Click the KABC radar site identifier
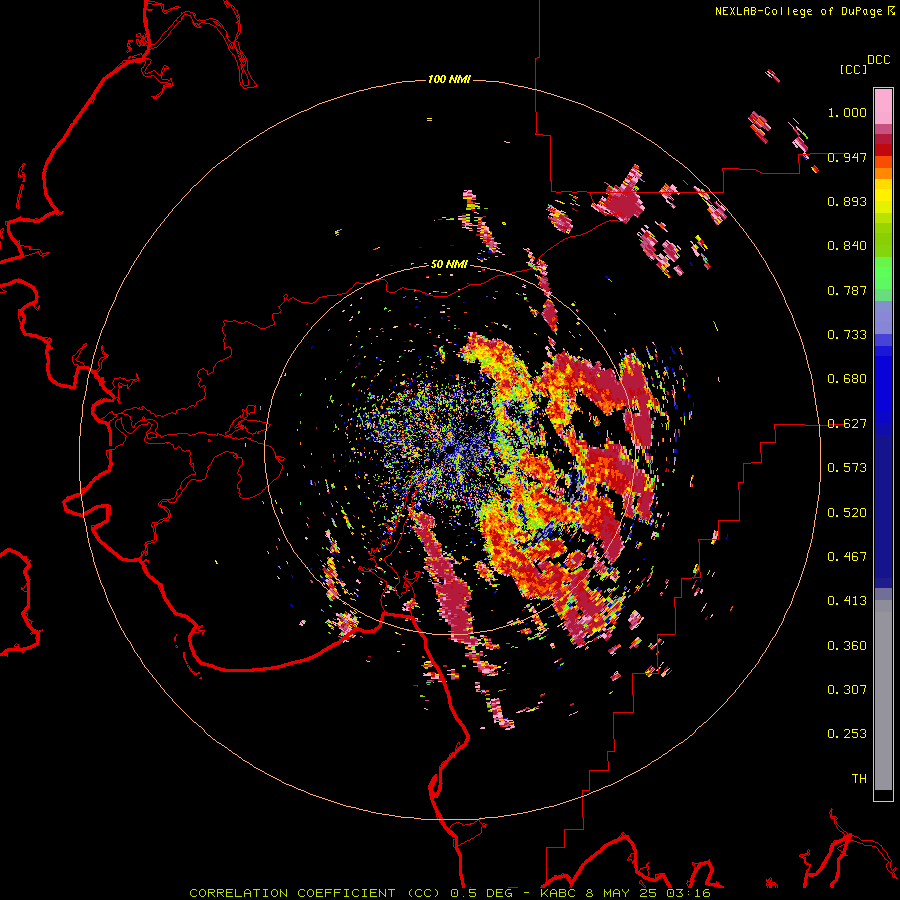 (x=558, y=893)
